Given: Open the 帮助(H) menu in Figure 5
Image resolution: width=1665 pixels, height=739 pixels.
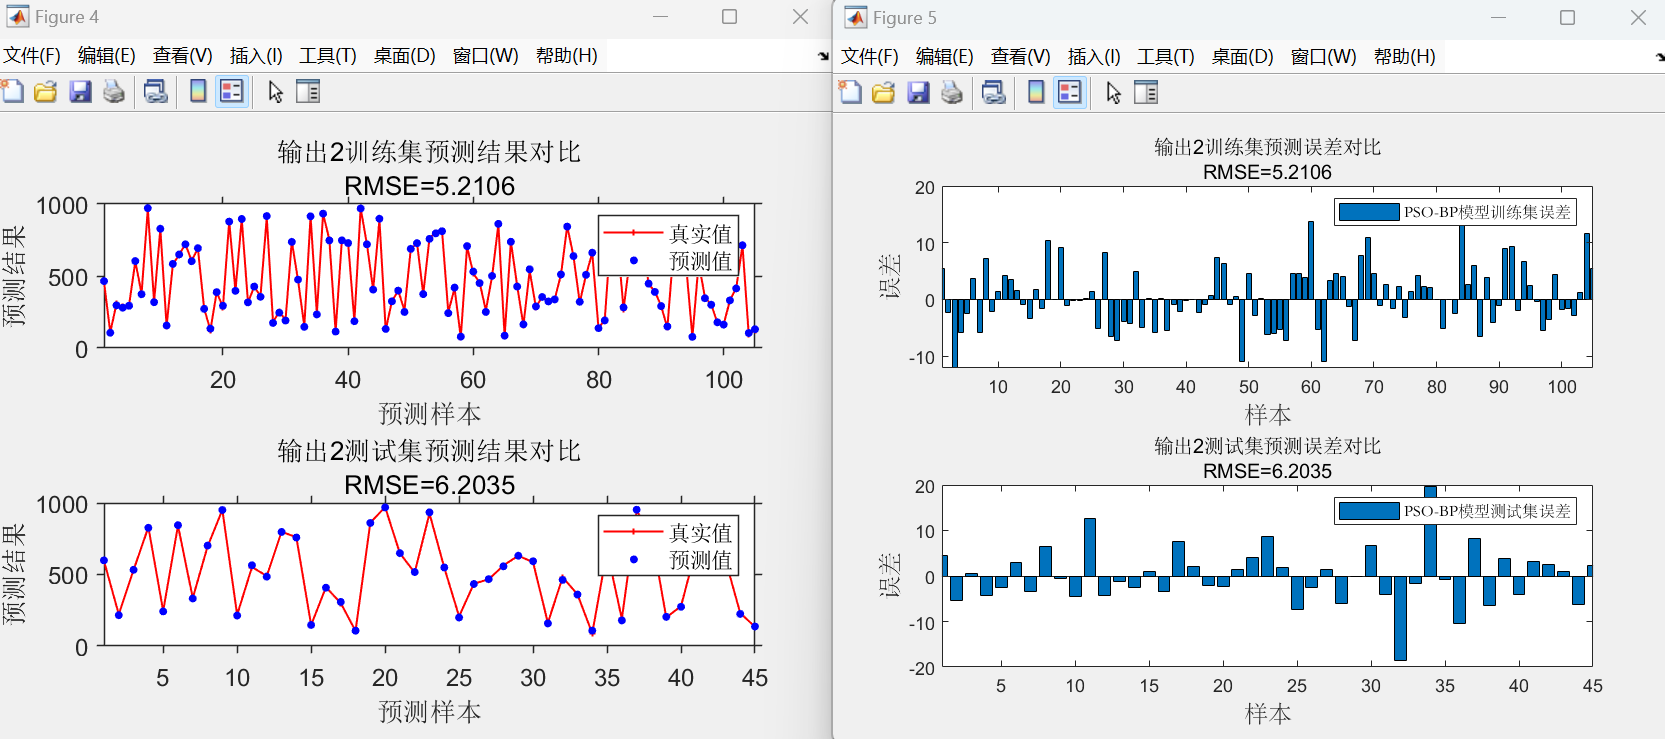Looking at the screenshot, I should (1405, 57).
